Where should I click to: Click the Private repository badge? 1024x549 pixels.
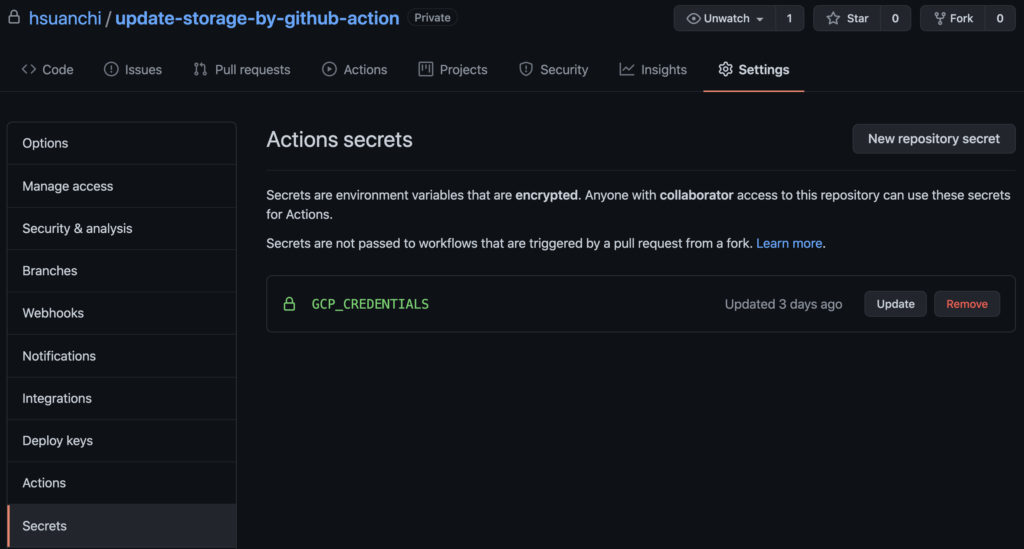[x=432, y=18]
